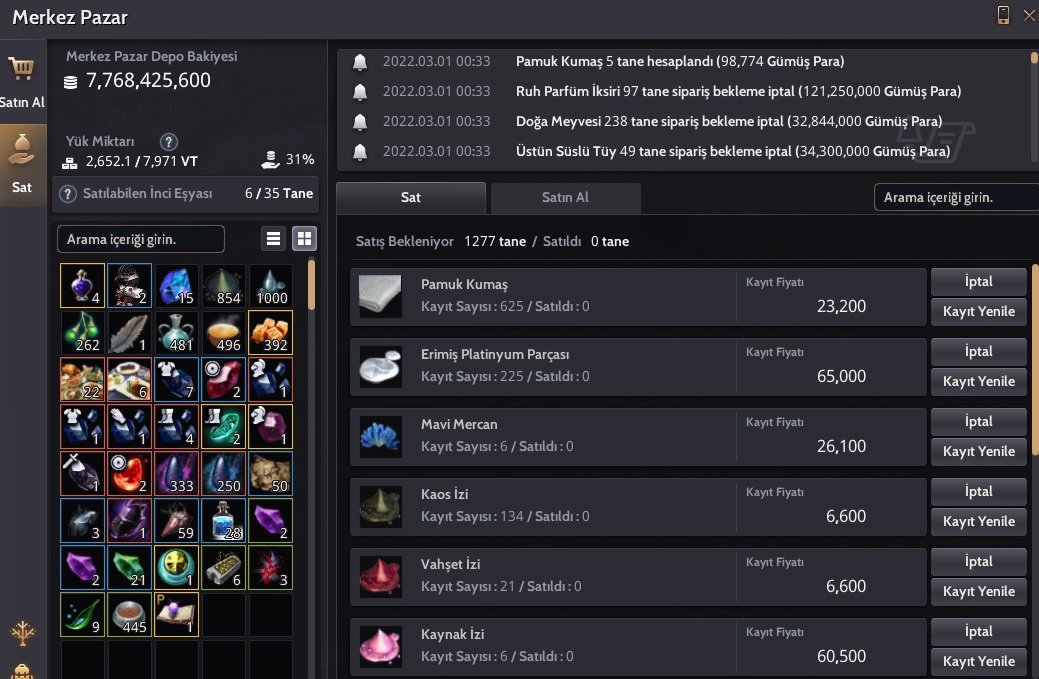Click the listings search field at top right
This screenshot has height=679, width=1039.
(956, 197)
